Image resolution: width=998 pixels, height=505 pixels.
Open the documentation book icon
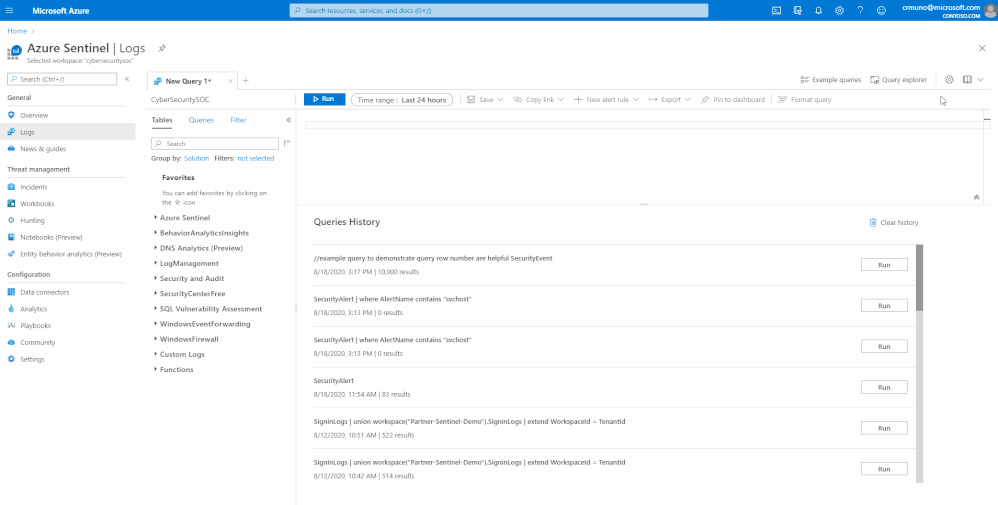967,80
